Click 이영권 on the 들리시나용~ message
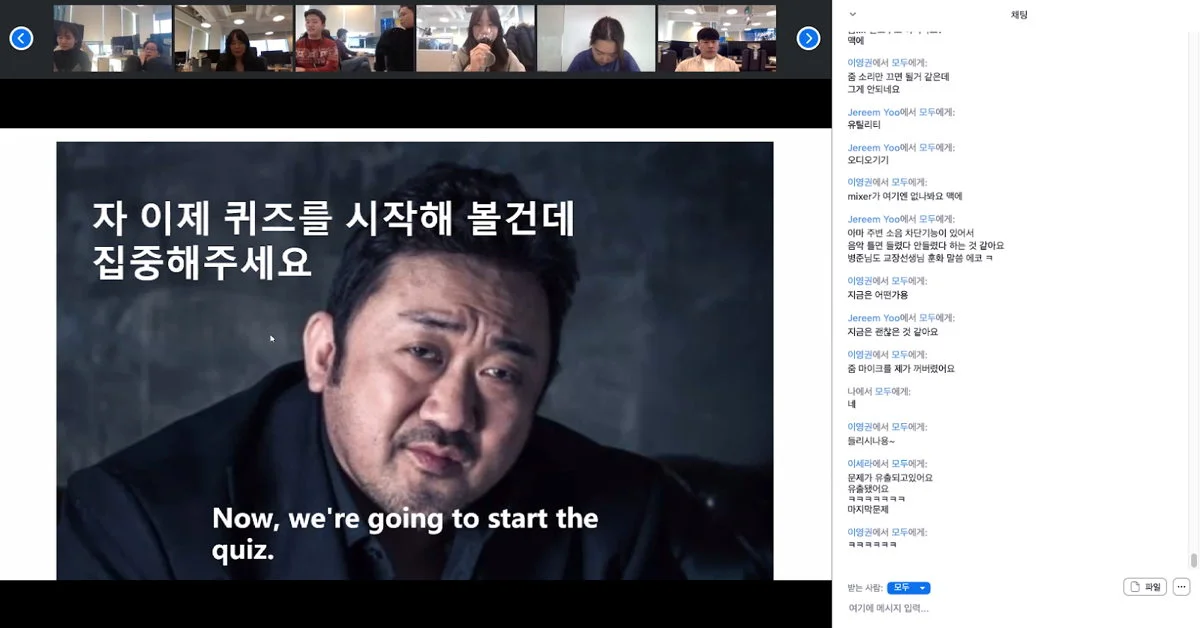 tap(860, 427)
